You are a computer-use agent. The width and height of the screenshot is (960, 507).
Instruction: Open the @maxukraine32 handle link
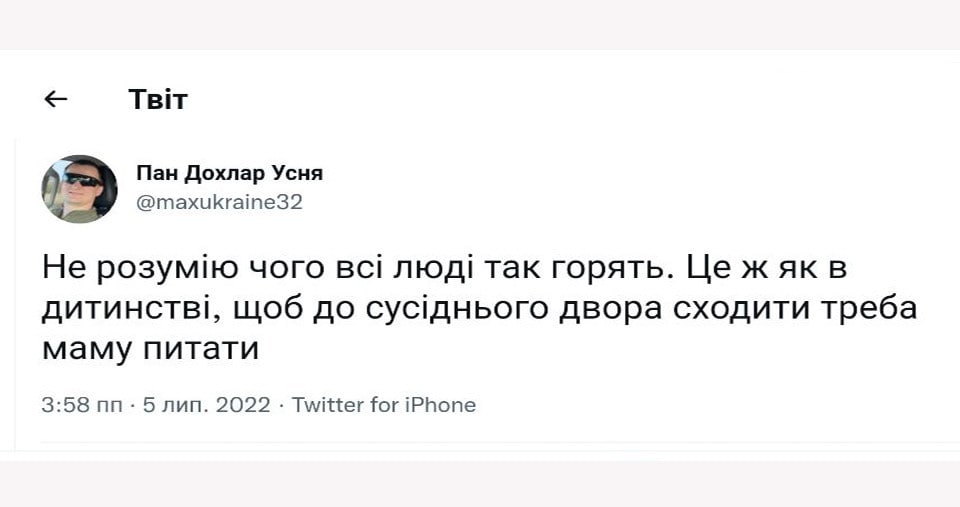tap(219, 202)
